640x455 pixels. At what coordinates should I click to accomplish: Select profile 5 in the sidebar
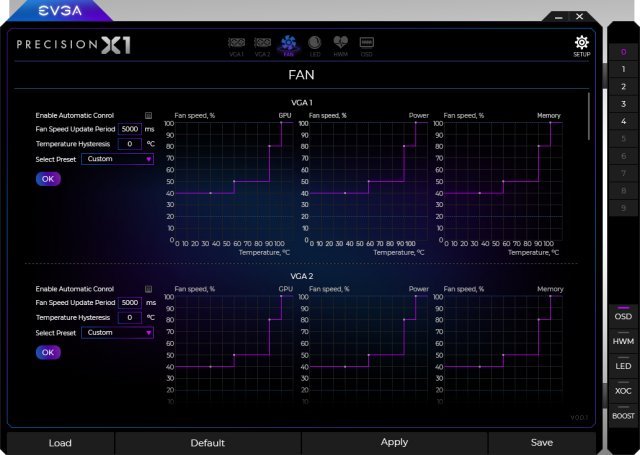[x=623, y=139]
